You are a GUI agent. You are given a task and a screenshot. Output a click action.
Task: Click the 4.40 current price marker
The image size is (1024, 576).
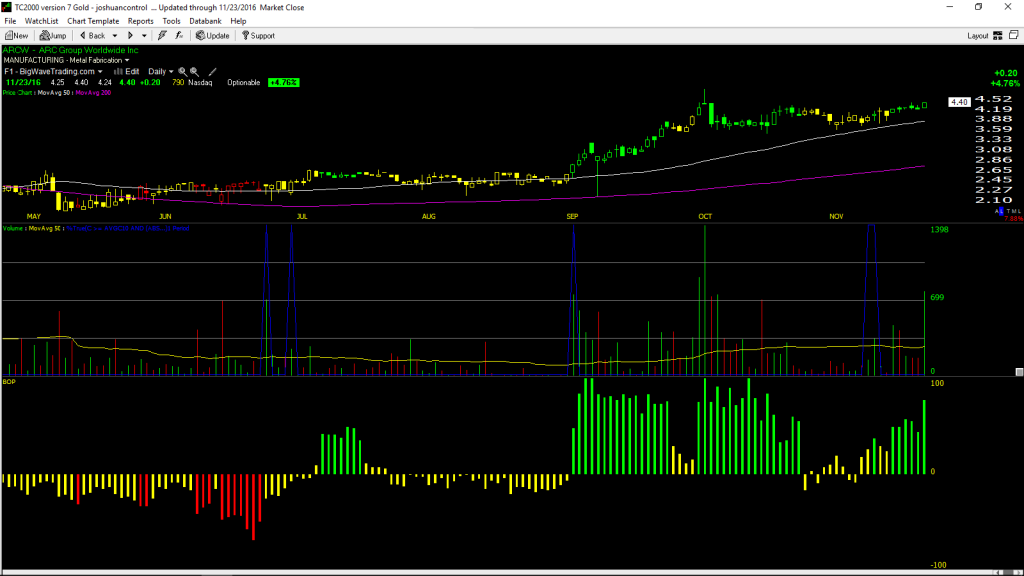click(x=959, y=102)
